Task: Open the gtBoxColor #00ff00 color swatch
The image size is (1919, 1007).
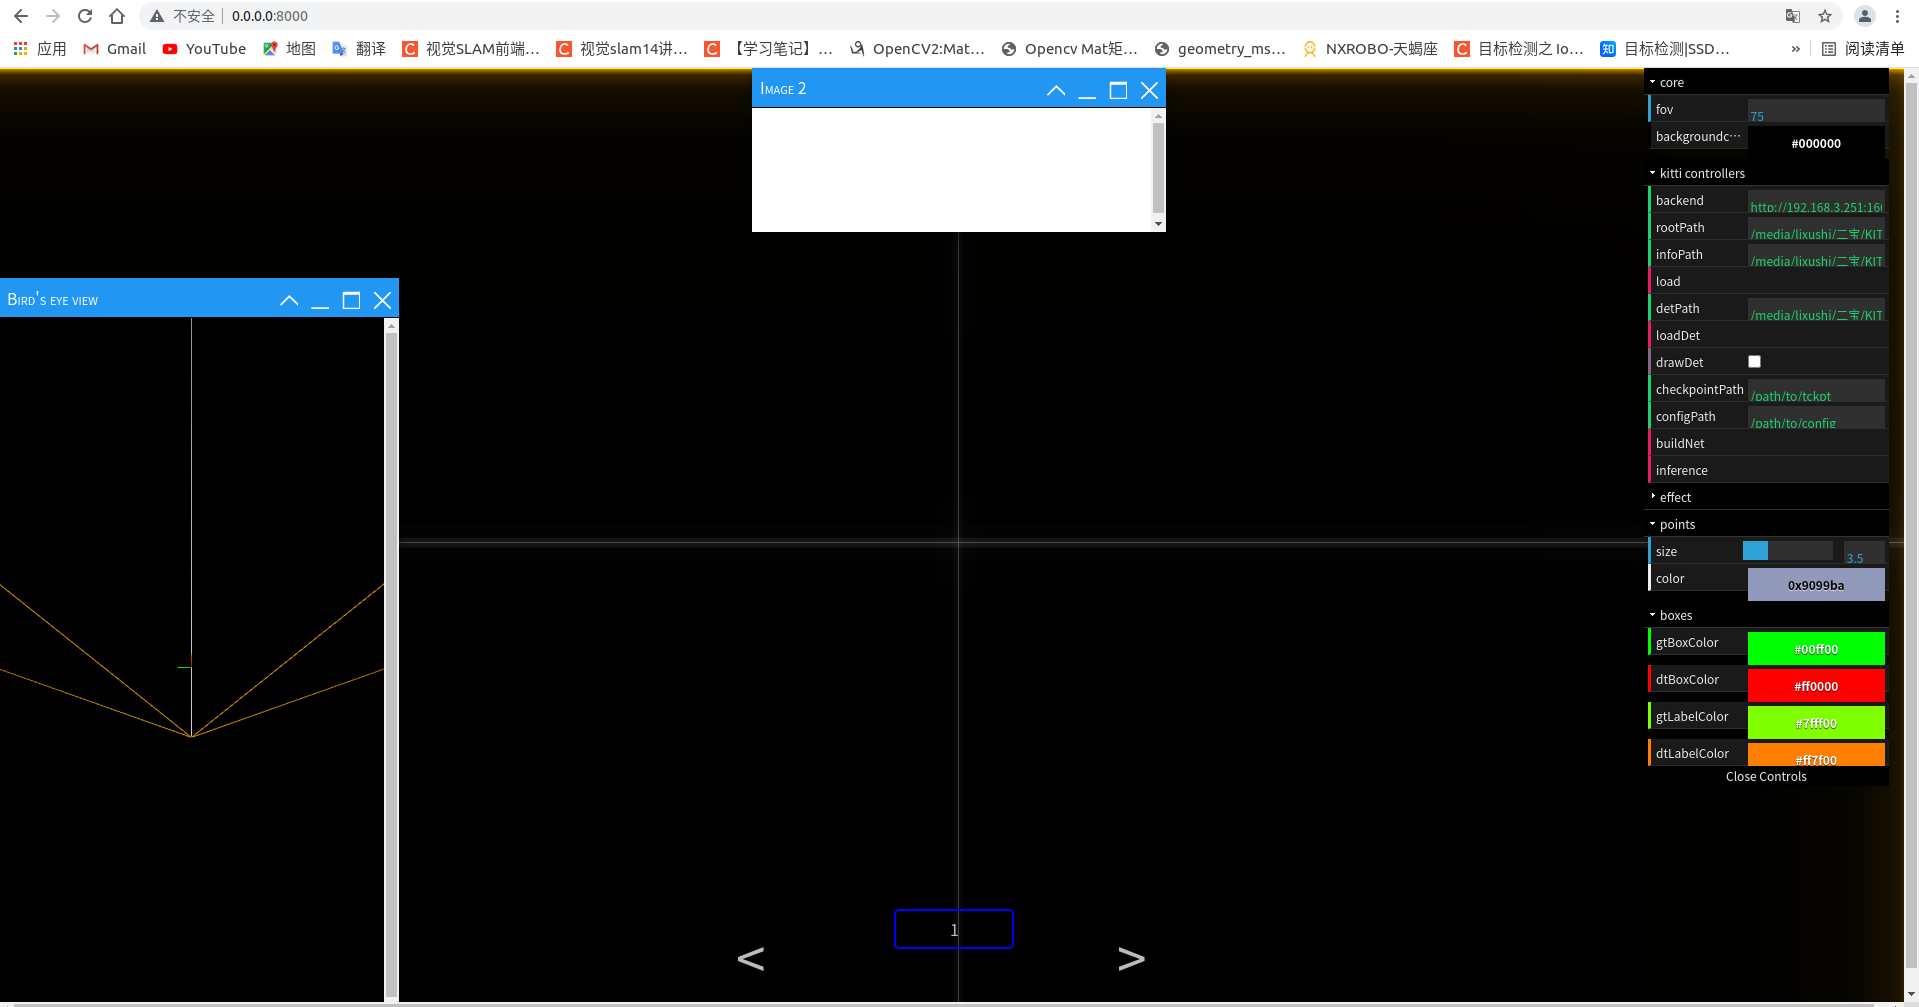Action: click(x=1815, y=648)
